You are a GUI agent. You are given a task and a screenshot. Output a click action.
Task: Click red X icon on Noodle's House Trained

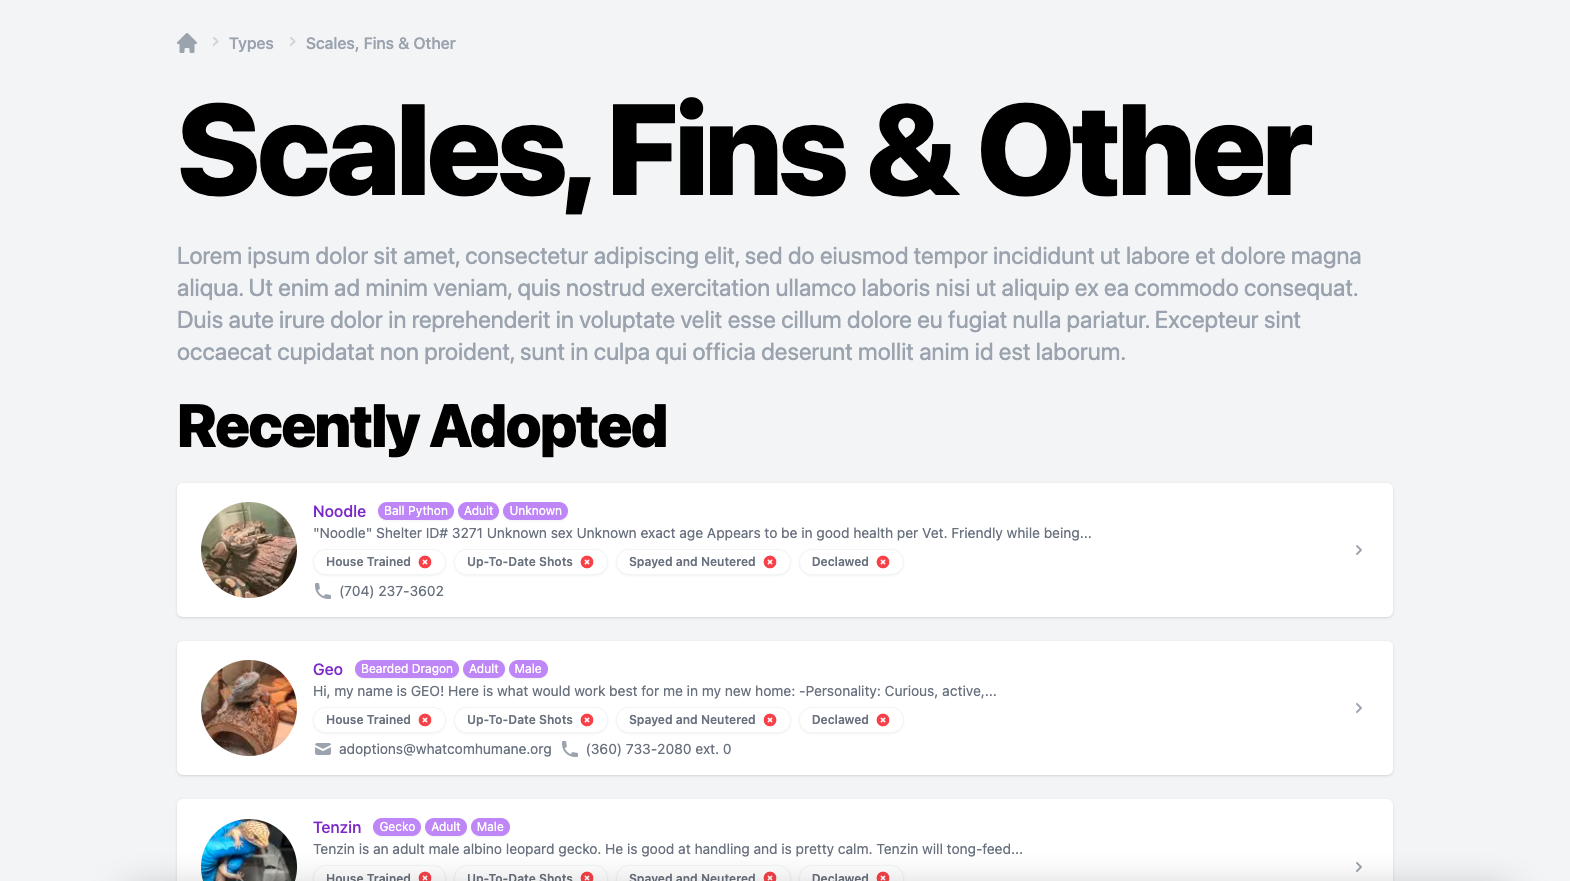(x=425, y=562)
